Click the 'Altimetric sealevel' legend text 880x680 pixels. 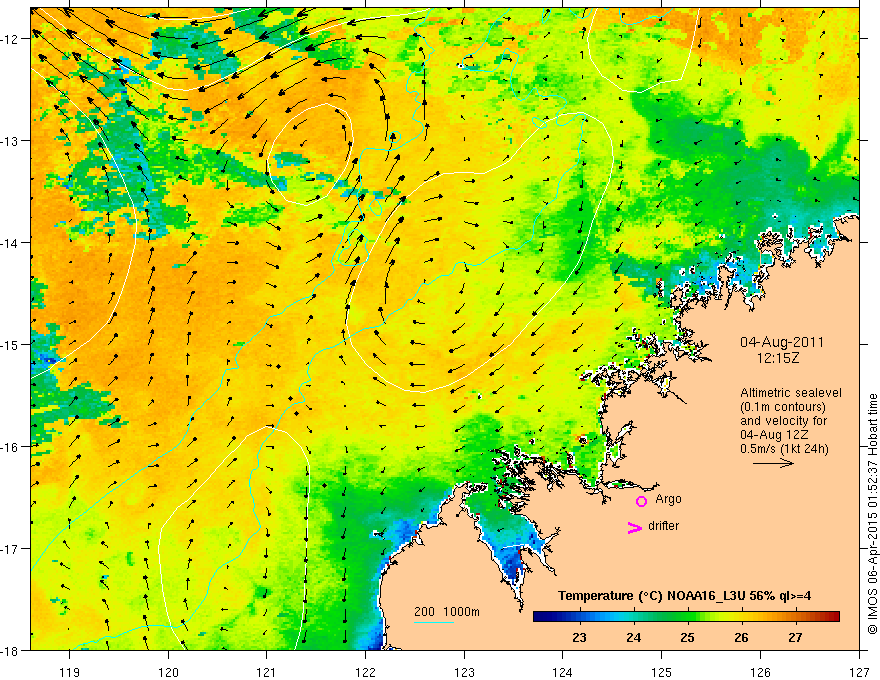pyautogui.click(x=791, y=393)
